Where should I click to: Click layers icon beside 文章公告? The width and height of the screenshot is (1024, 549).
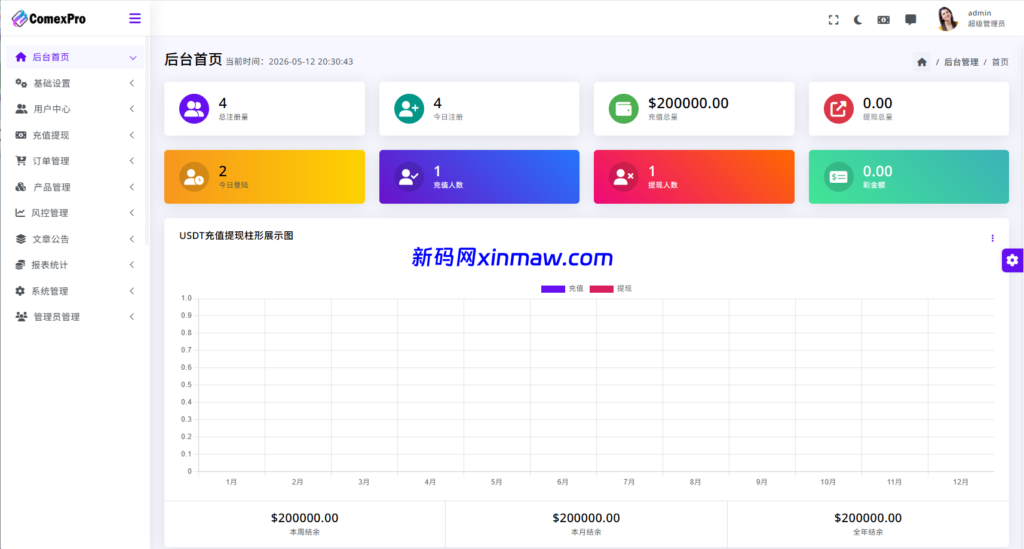click(21, 239)
